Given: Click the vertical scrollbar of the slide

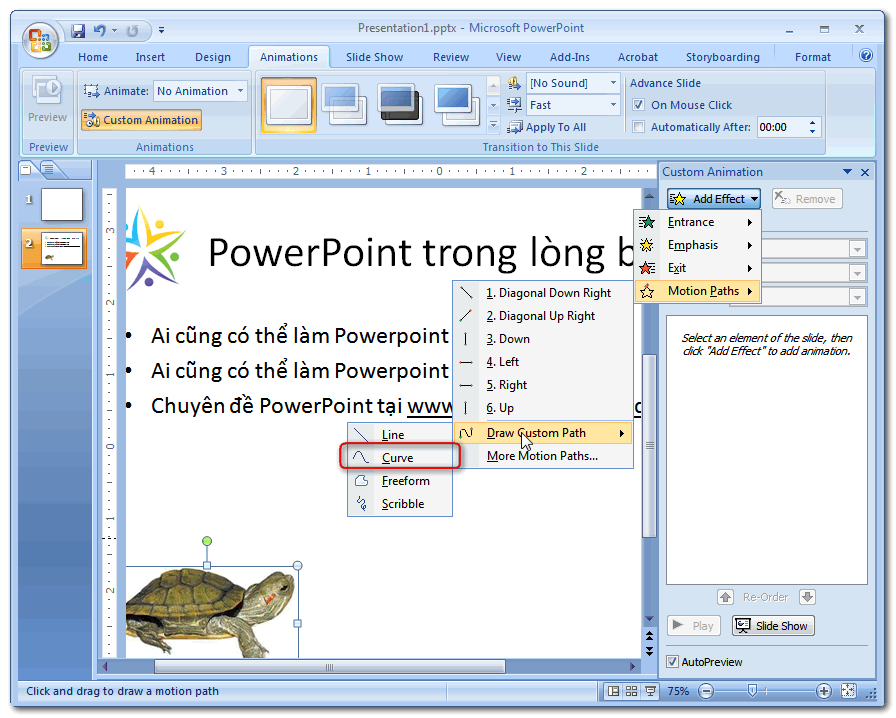Looking at the screenshot, I should point(649,446).
